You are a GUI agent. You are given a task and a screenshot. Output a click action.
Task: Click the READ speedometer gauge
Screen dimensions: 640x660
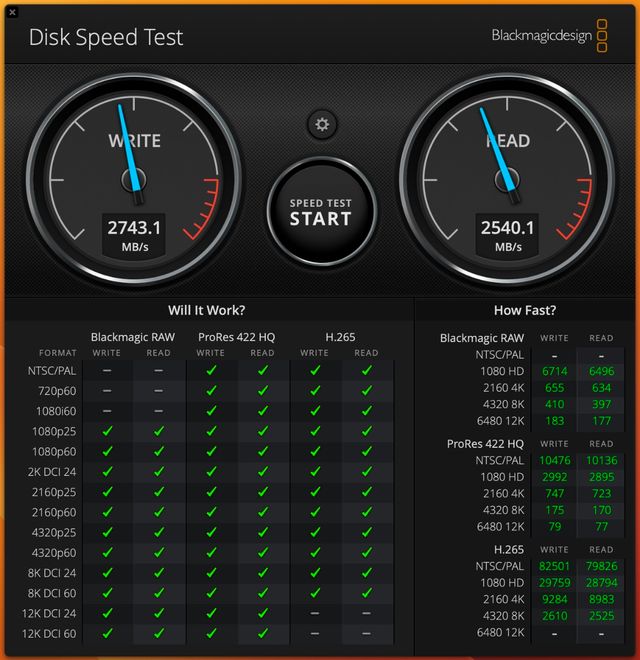pos(508,178)
